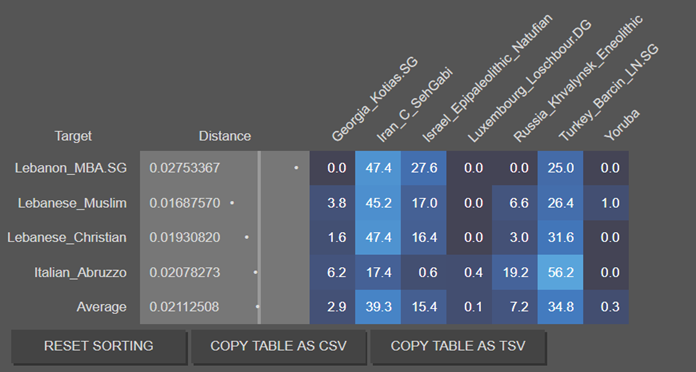The height and width of the screenshot is (372, 696).
Task: Click the 56.2 cell for Italian_Abruzzo
Action: click(560, 272)
